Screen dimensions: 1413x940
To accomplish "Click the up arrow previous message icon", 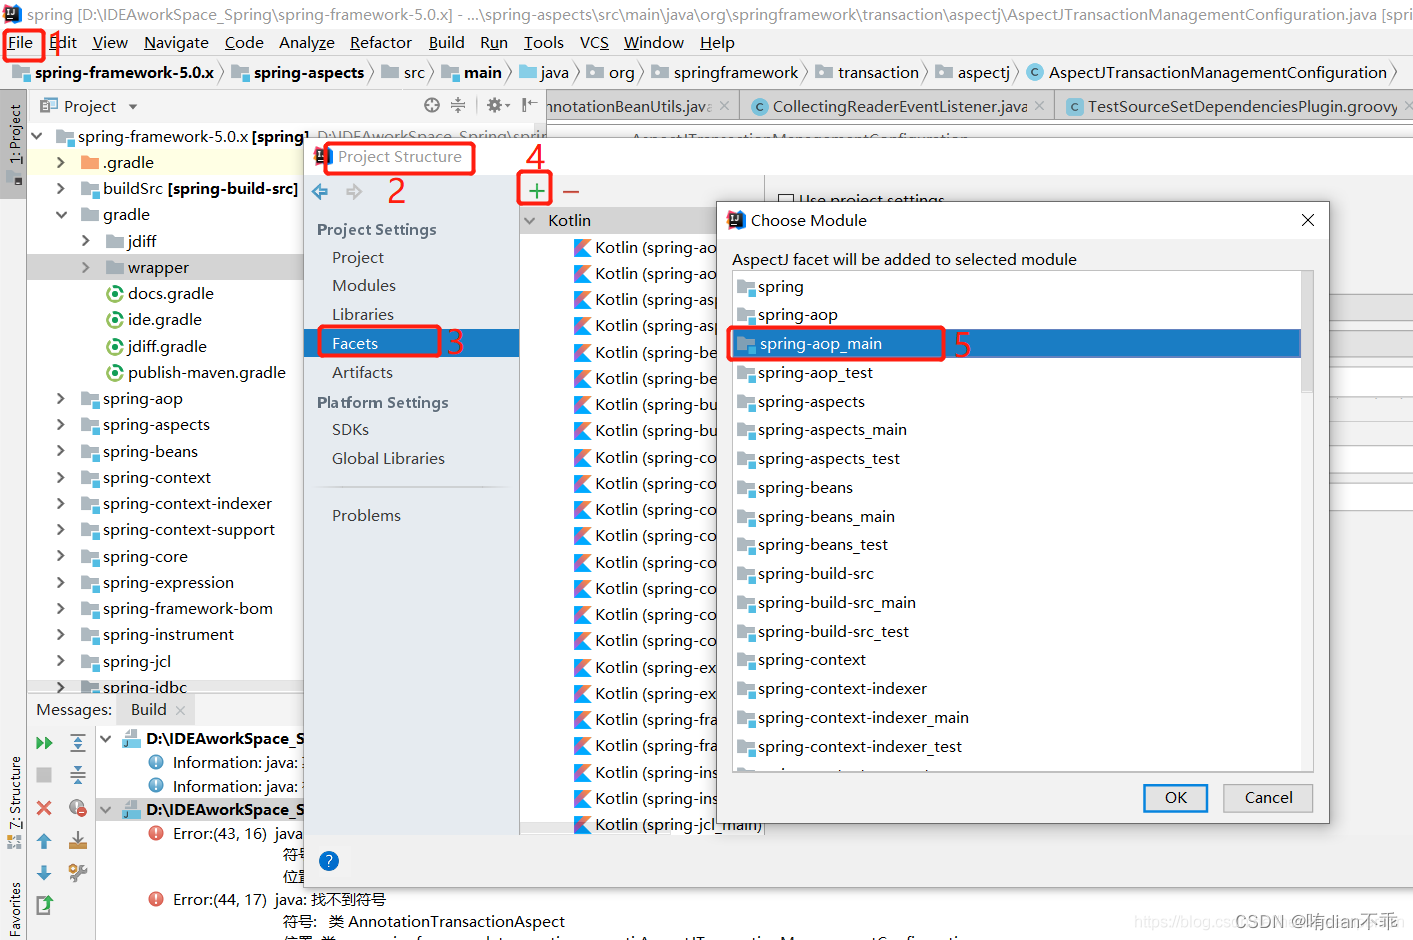I will [x=44, y=841].
